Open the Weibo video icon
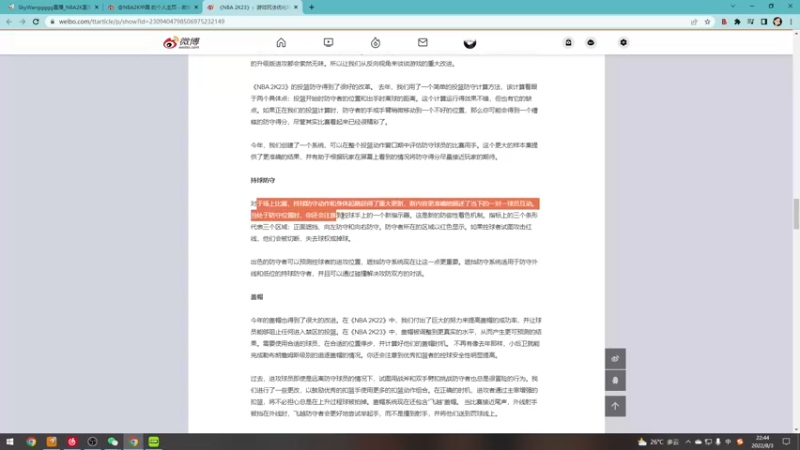Screen dimensions: 800x450 [x=329, y=43]
